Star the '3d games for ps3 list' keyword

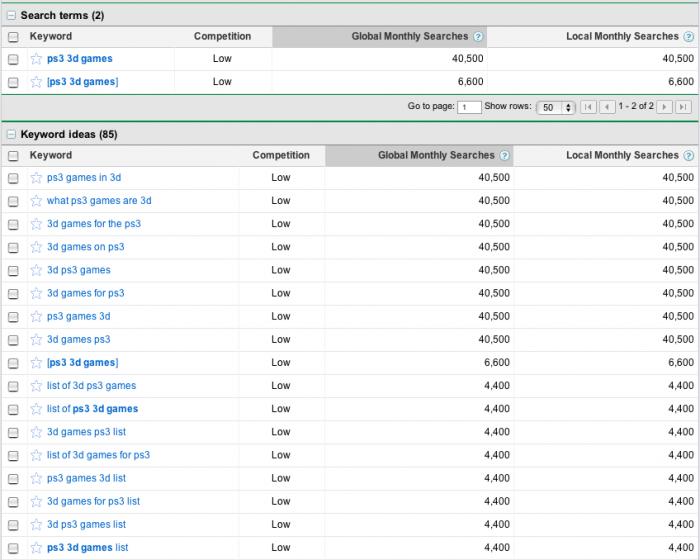click(36, 501)
